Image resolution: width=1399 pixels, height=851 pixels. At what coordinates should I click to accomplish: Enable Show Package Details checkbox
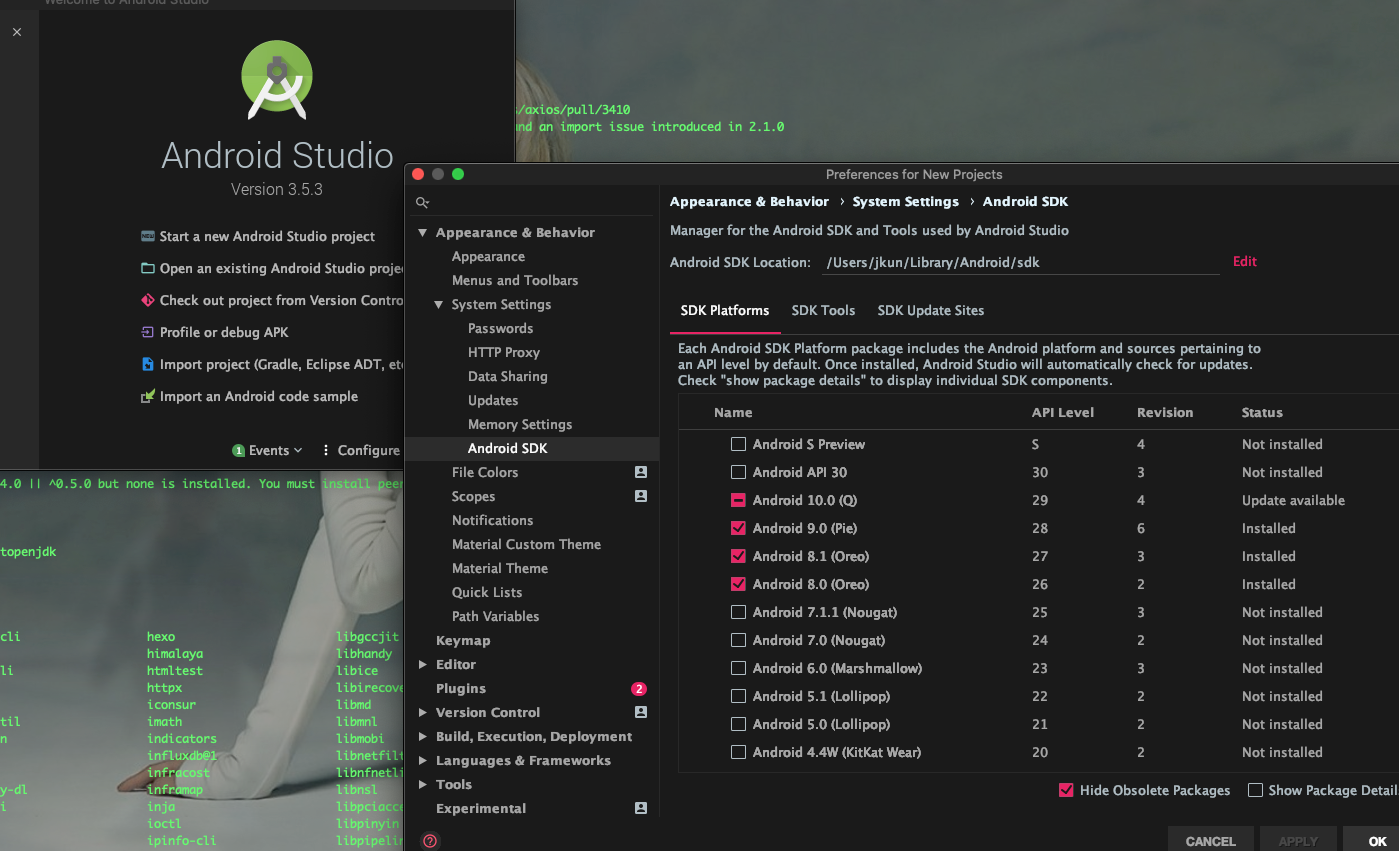coord(1255,790)
